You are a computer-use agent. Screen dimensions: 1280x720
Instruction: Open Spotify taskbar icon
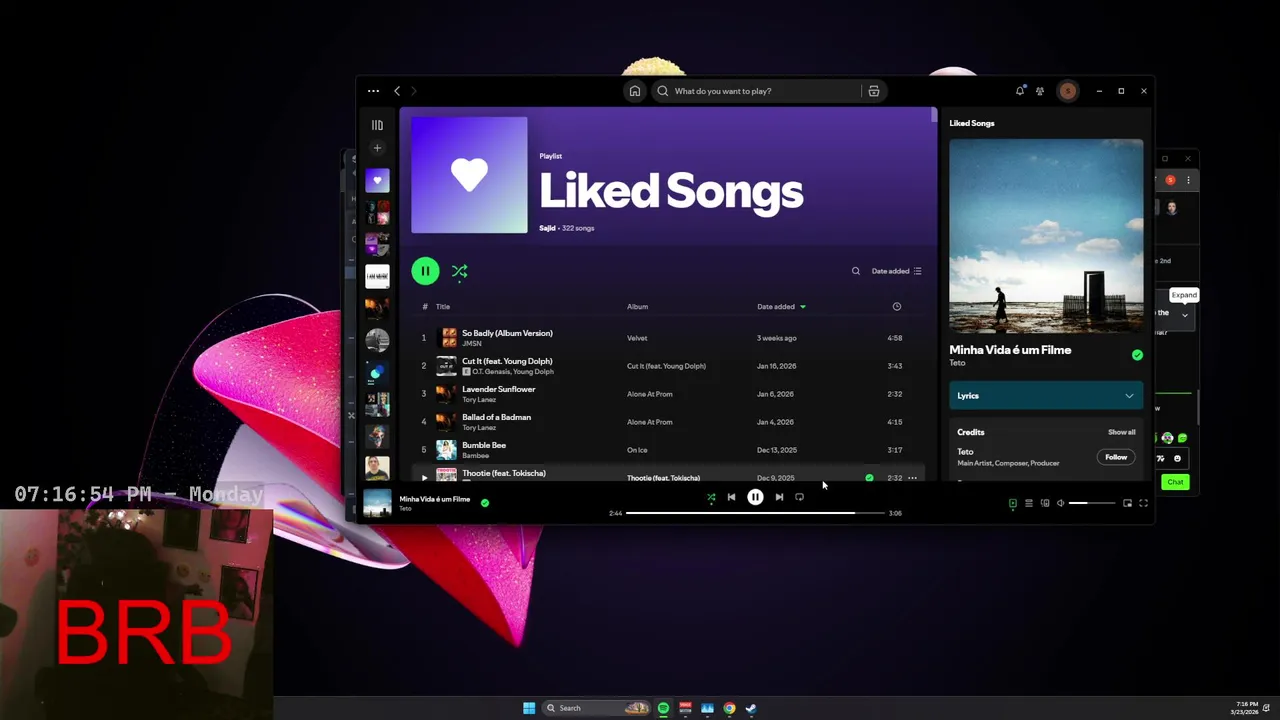pos(663,708)
